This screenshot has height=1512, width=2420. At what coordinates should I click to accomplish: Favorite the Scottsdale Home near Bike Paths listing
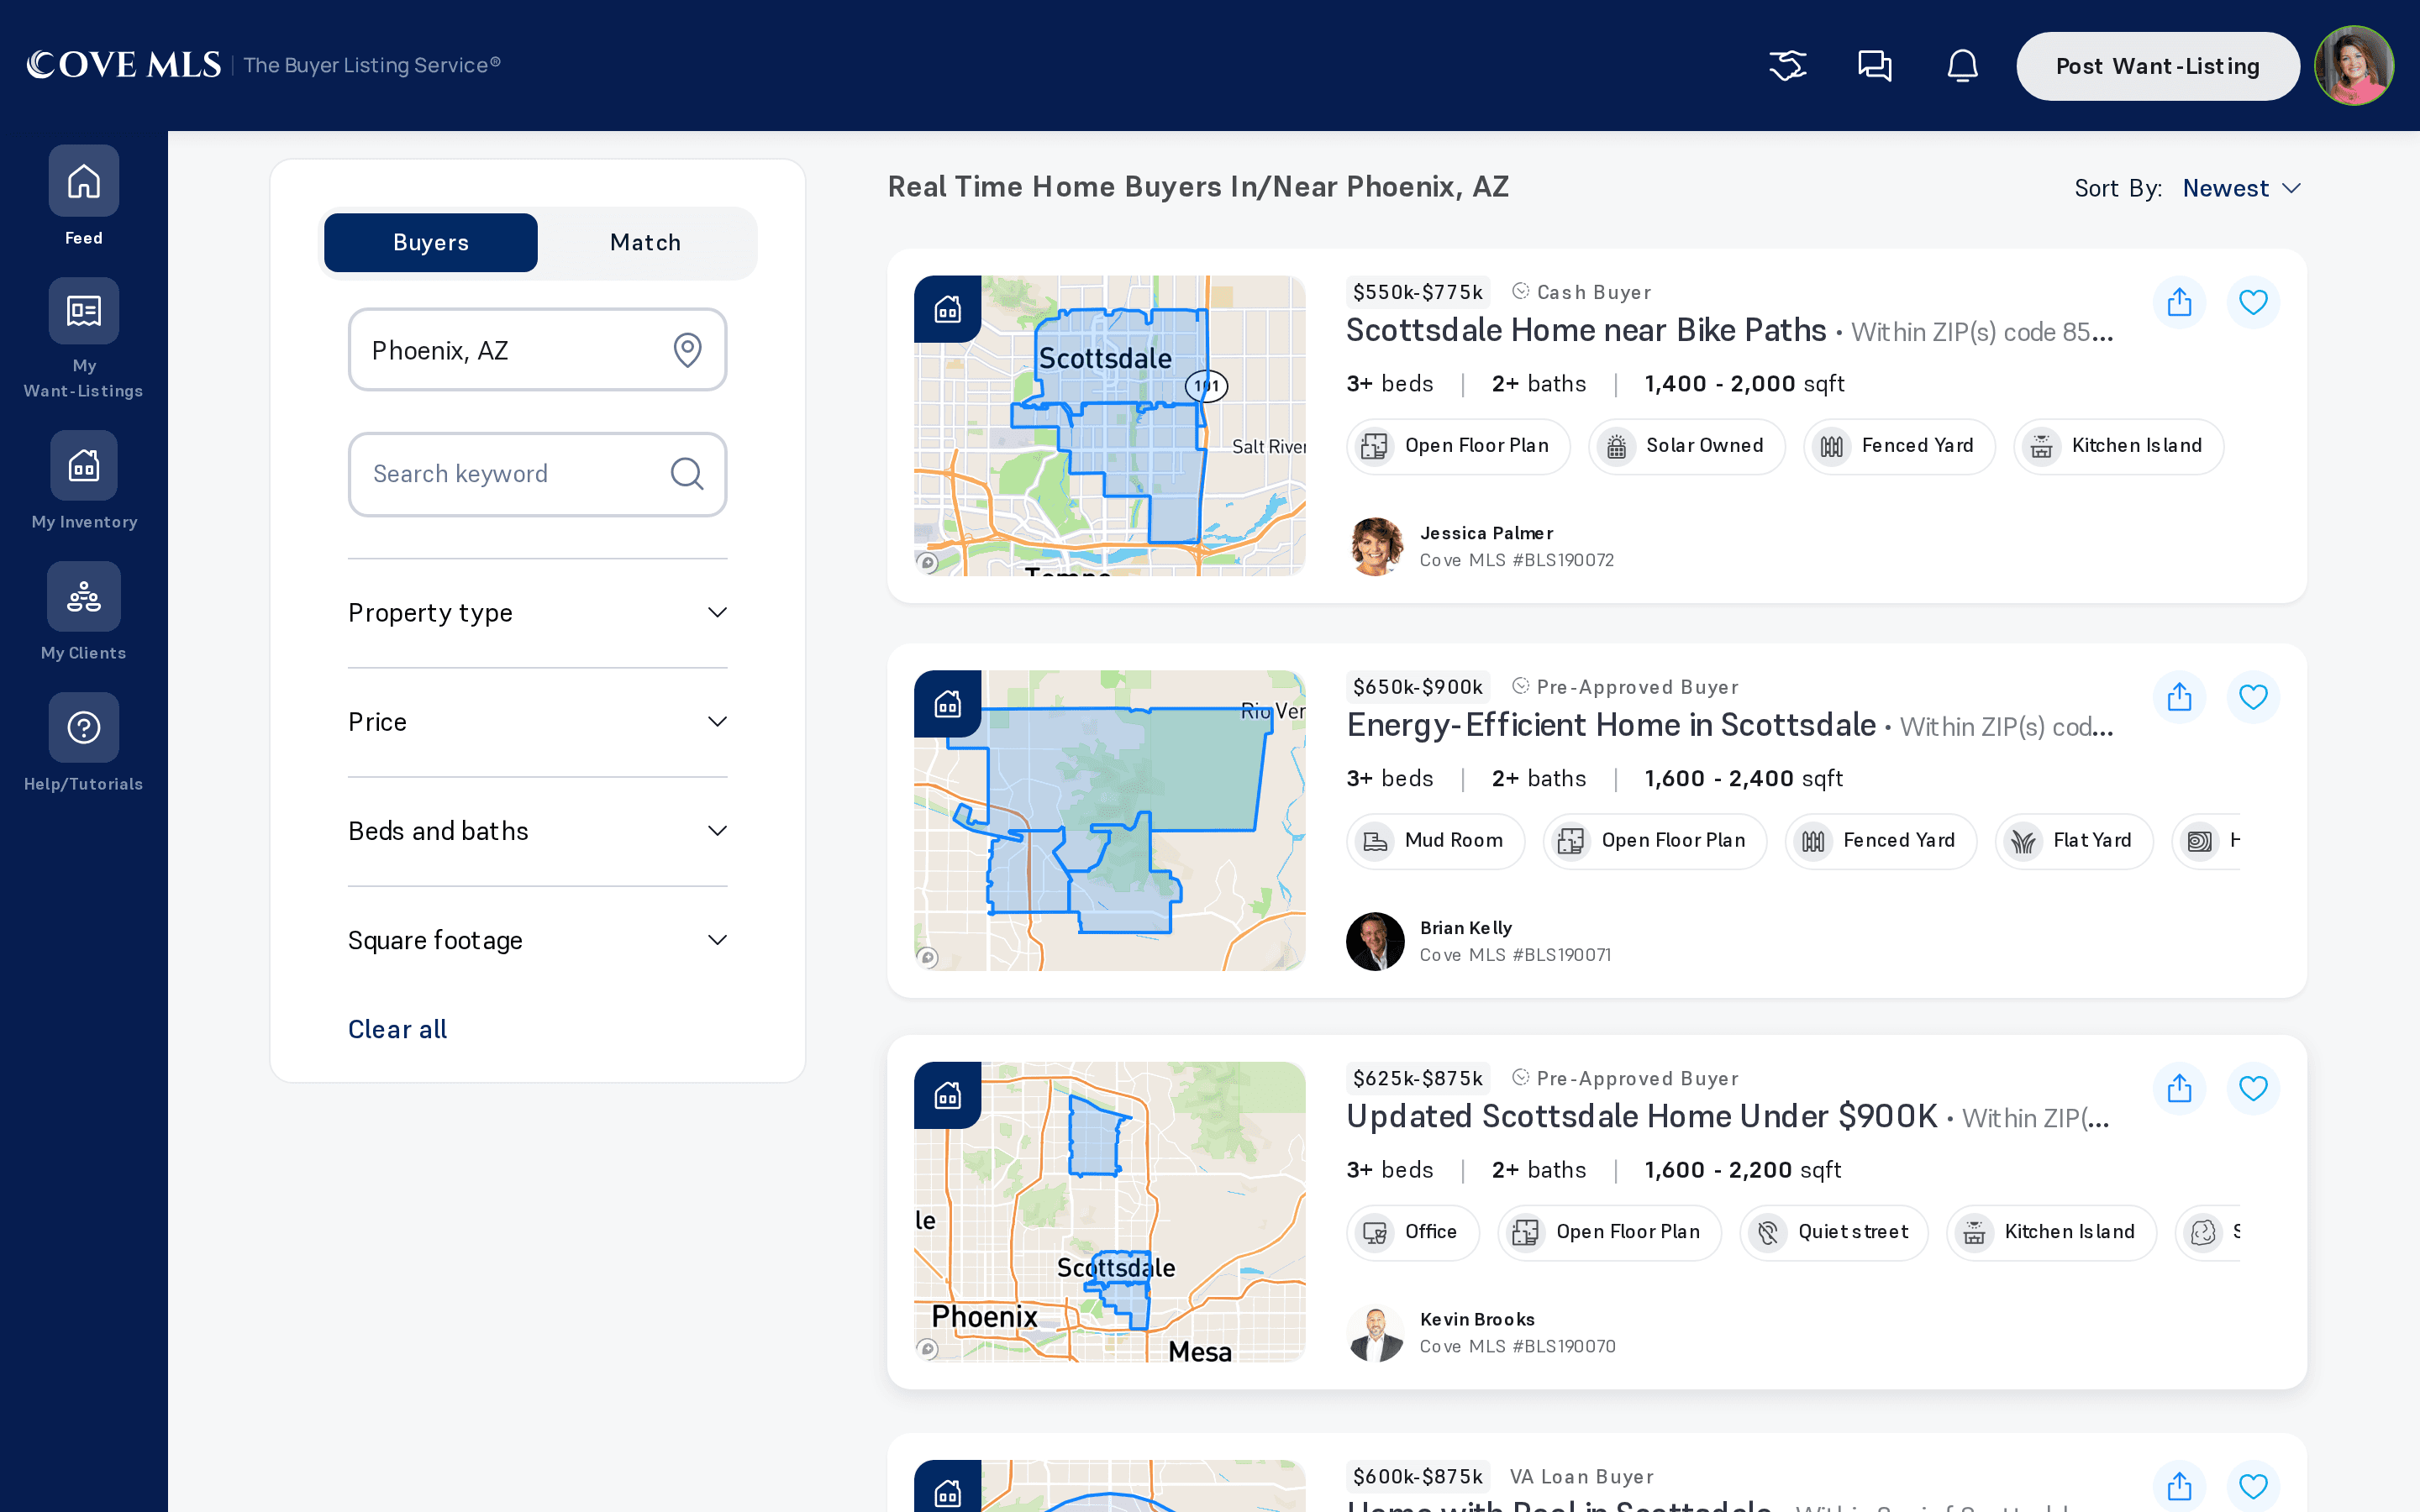pyautogui.click(x=2253, y=302)
